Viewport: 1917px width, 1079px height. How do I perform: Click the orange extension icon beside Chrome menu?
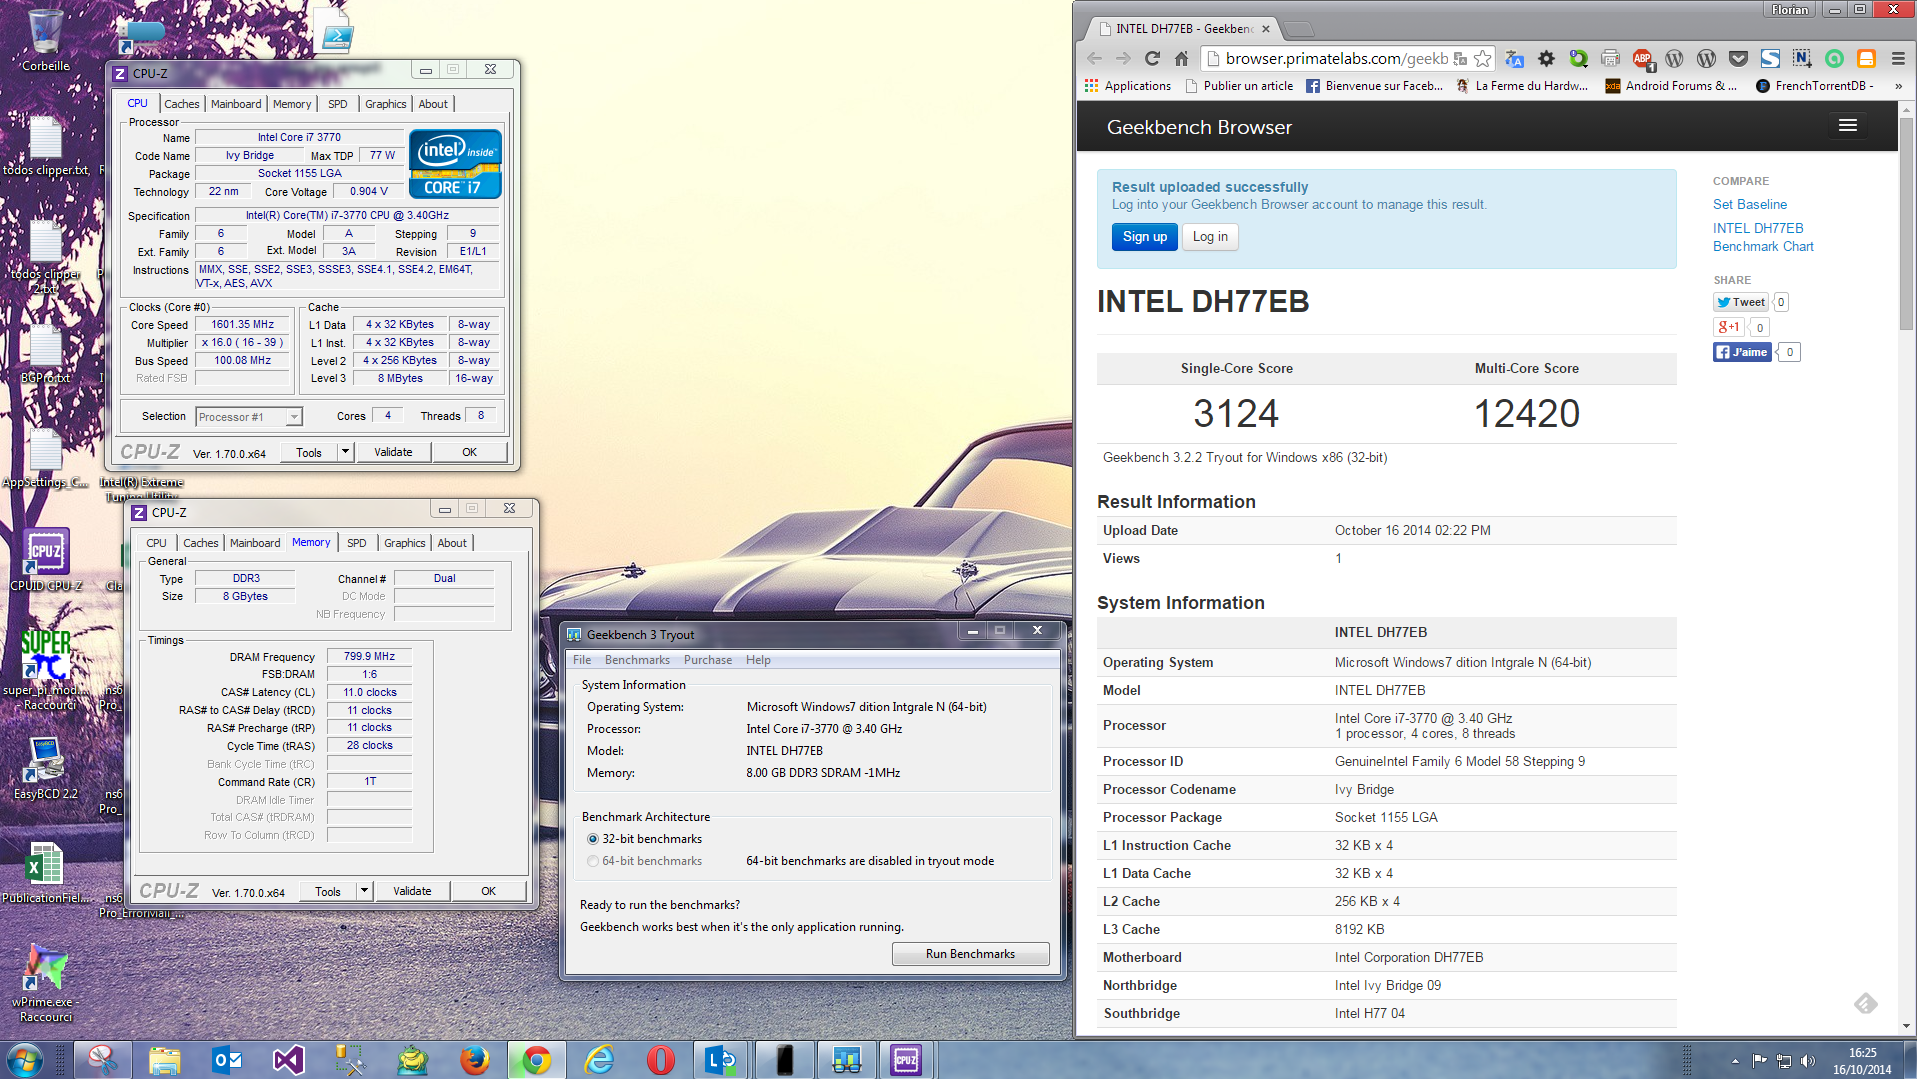click(1866, 59)
